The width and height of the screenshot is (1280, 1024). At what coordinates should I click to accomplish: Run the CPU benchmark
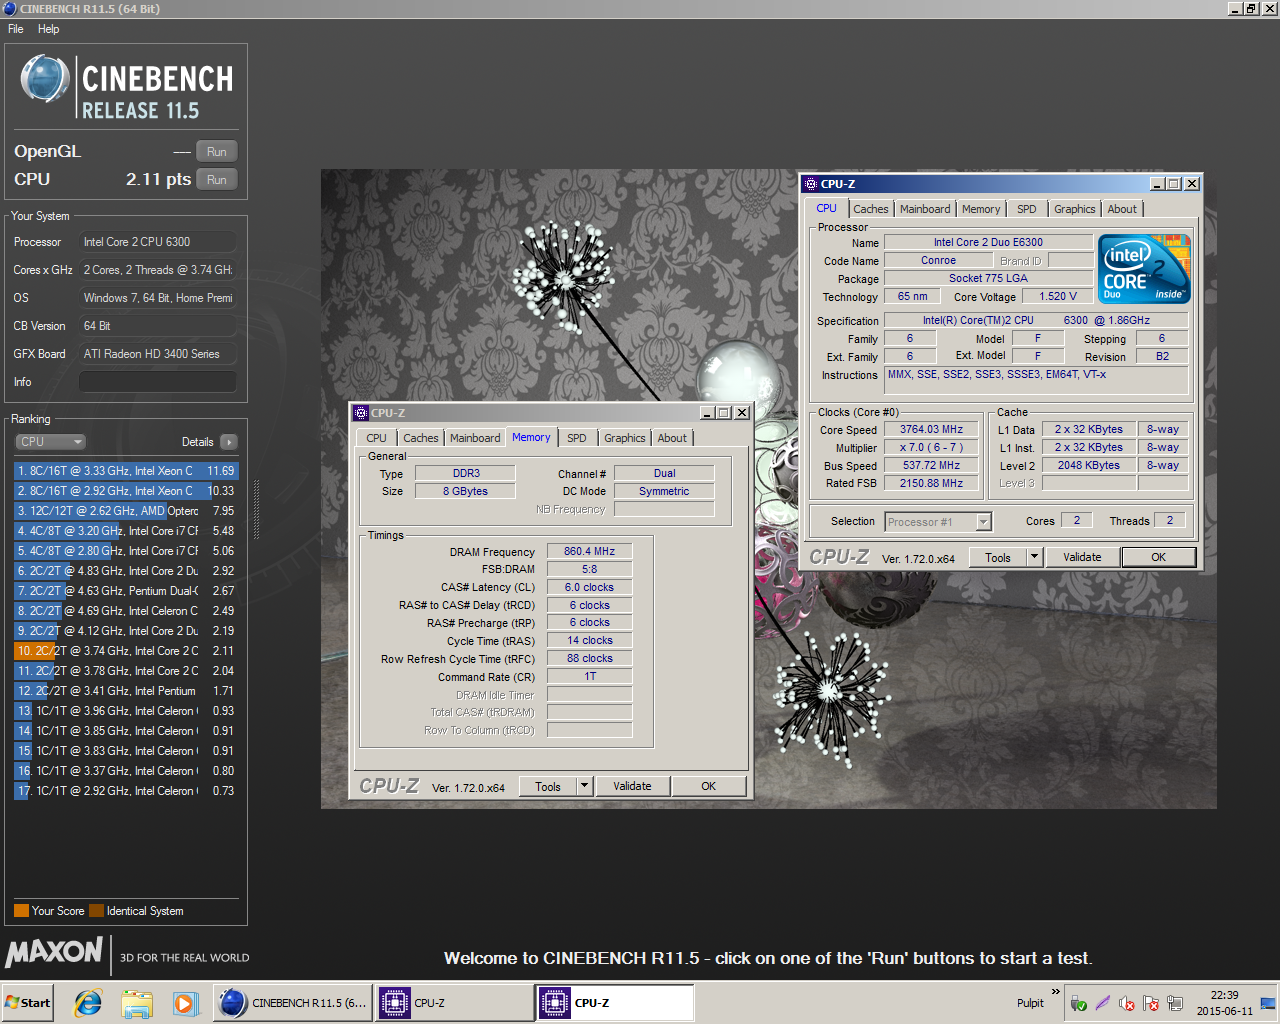coord(217,180)
